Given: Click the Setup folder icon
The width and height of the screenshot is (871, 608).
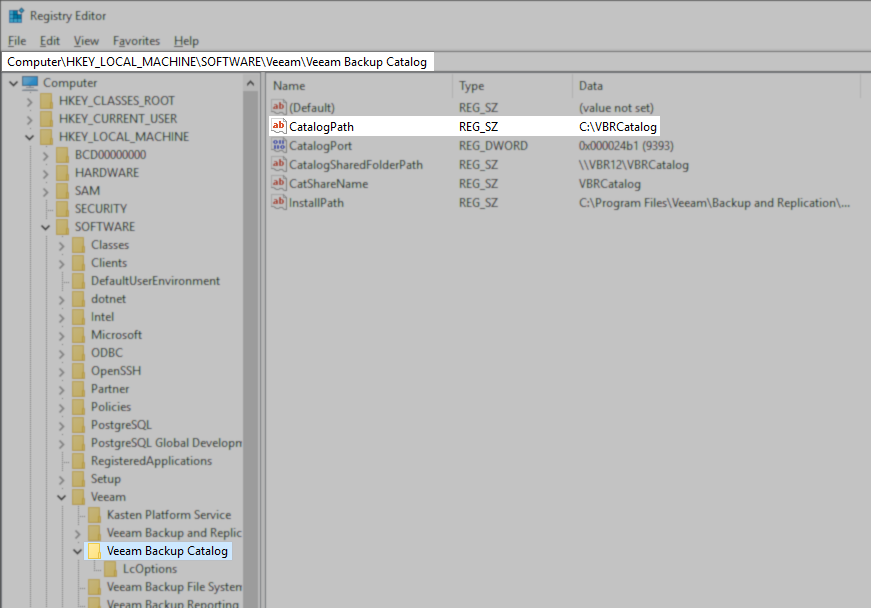Looking at the screenshot, I should (x=79, y=479).
